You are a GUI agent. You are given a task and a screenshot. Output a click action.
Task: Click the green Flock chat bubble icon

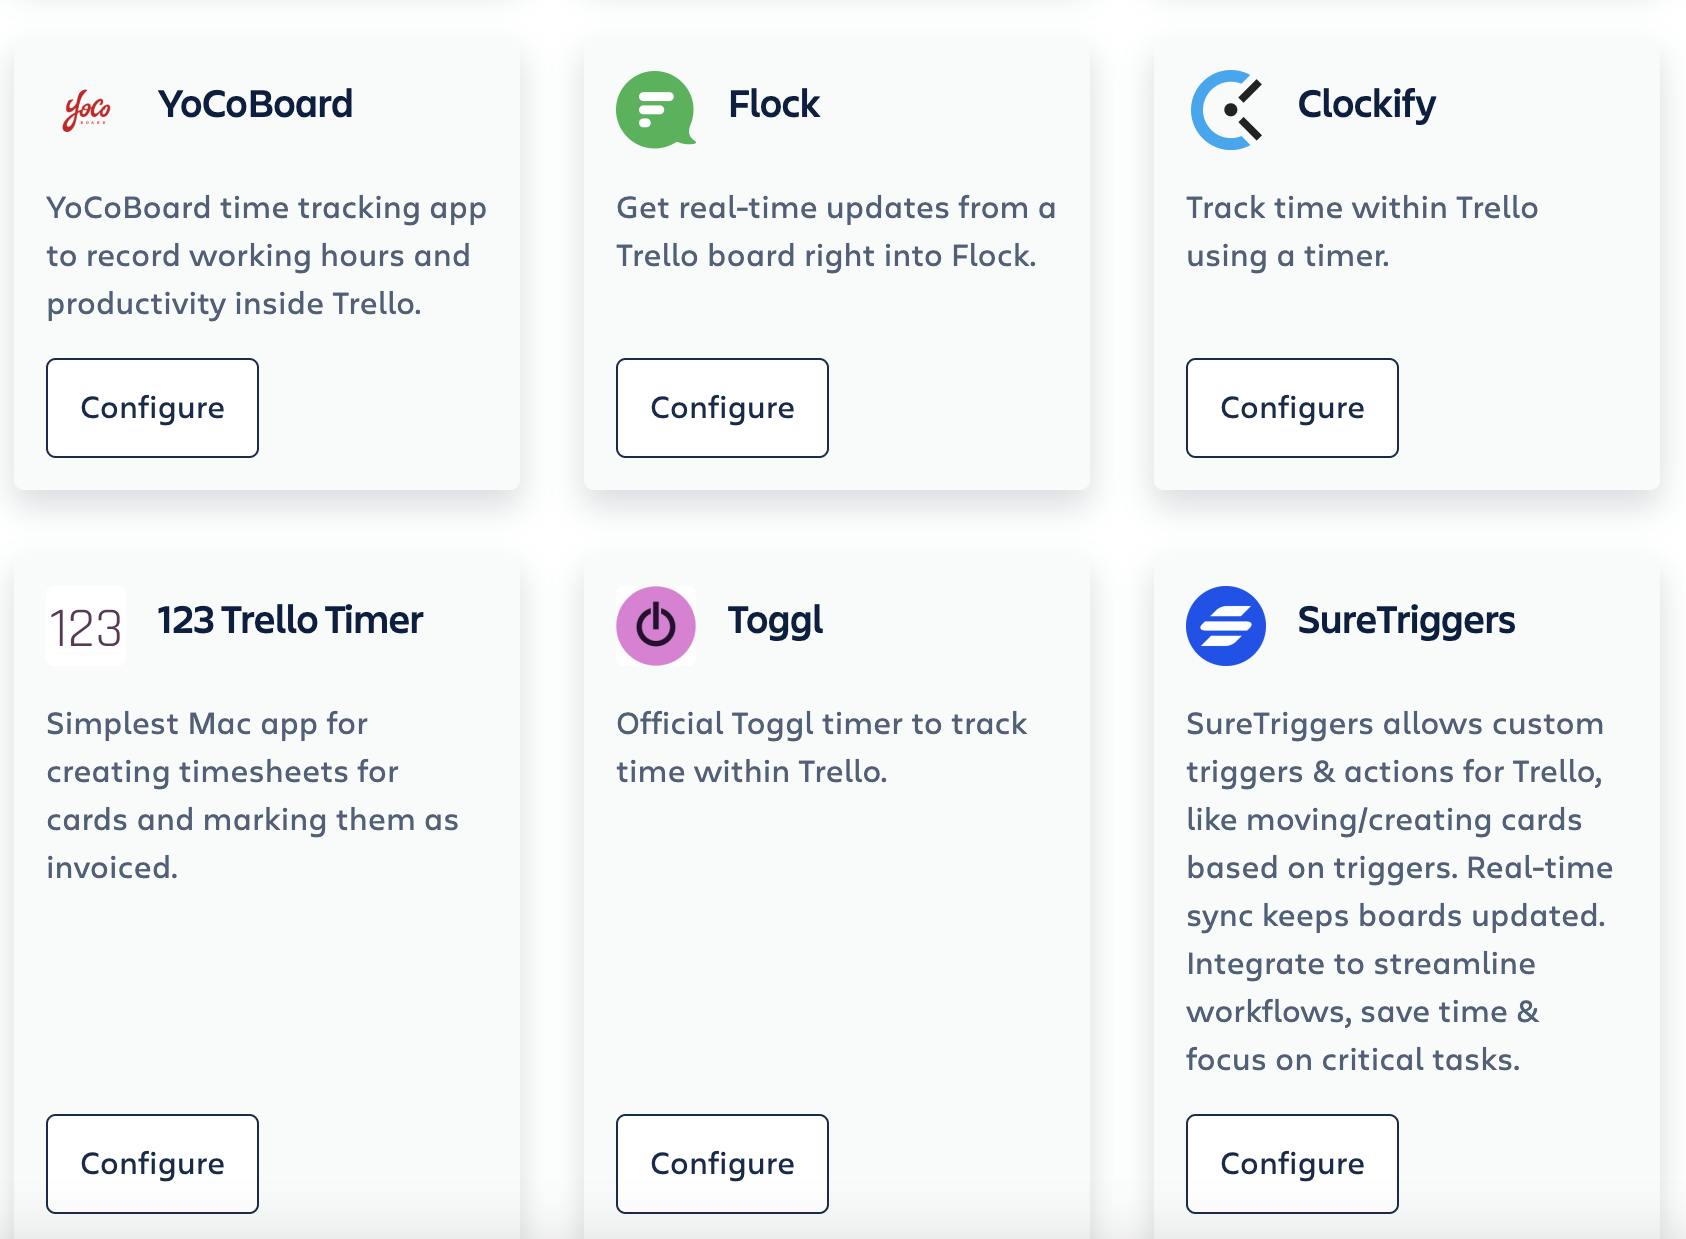pos(655,109)
